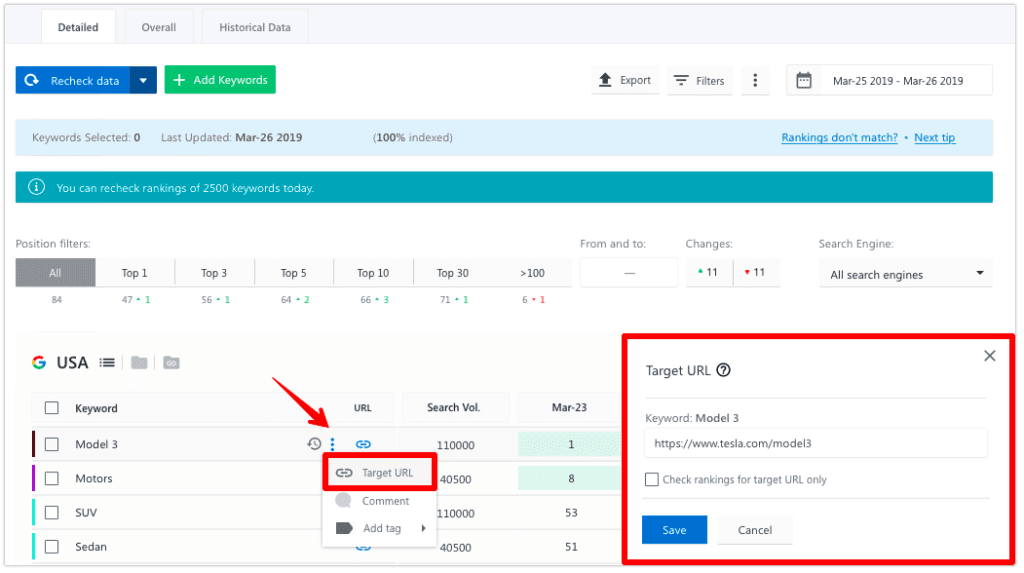Expand the Recheck data dropdown arrow
Screen dimensions: 1024x573
click(143, 80)
